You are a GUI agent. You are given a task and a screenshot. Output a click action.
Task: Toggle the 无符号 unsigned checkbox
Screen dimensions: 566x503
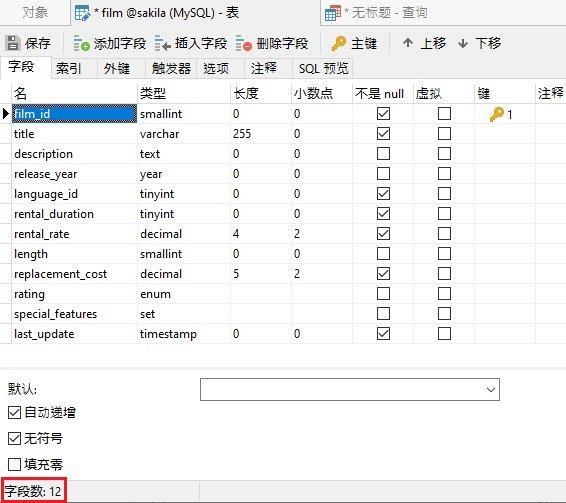(14, 438)
